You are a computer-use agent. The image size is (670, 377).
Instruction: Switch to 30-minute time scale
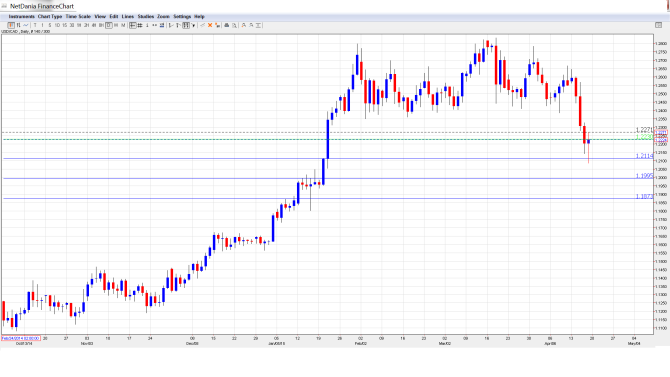click(x=72, y=25)
